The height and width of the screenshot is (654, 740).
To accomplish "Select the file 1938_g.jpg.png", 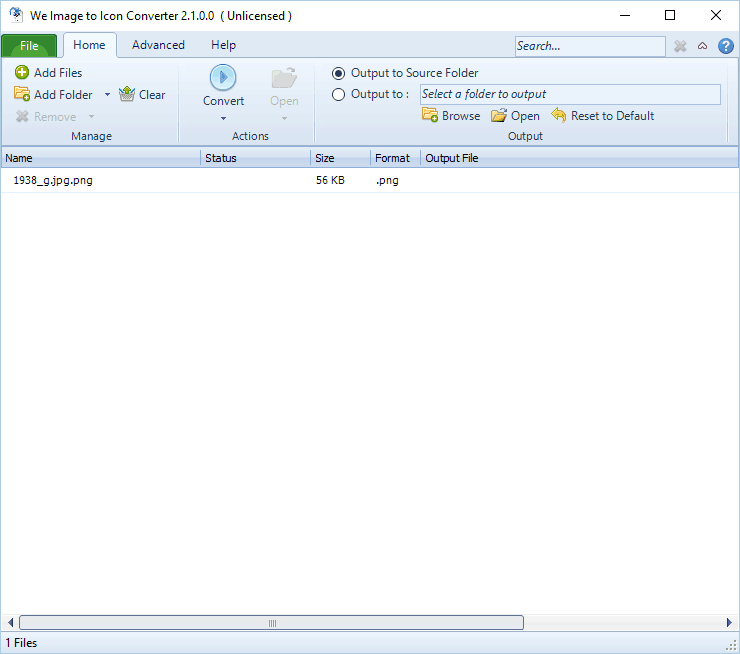I will tap(53, 180).
